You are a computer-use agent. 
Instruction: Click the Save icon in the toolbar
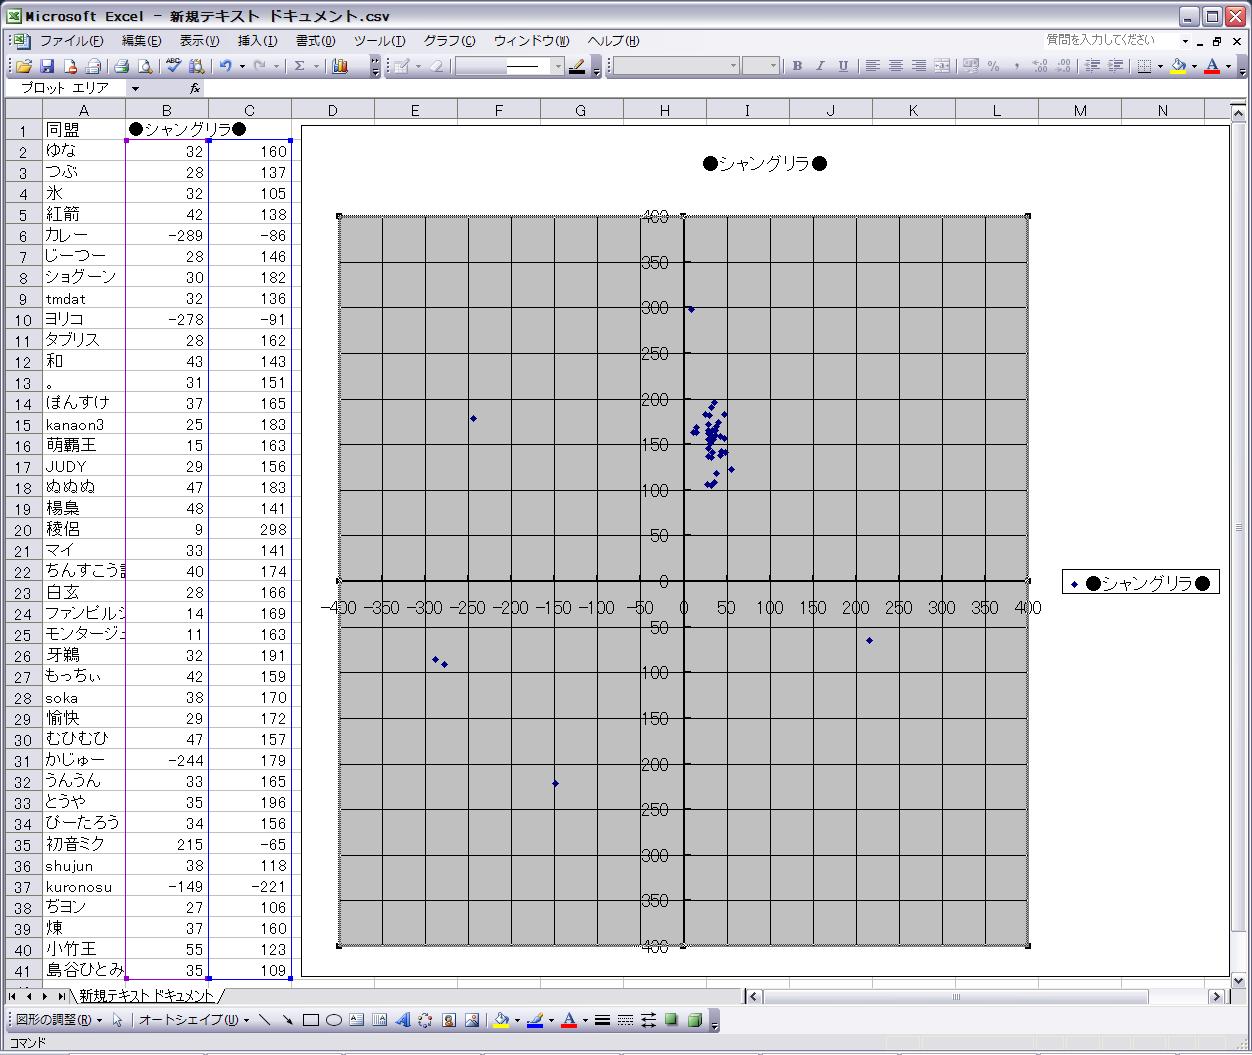tap(48, 66)
